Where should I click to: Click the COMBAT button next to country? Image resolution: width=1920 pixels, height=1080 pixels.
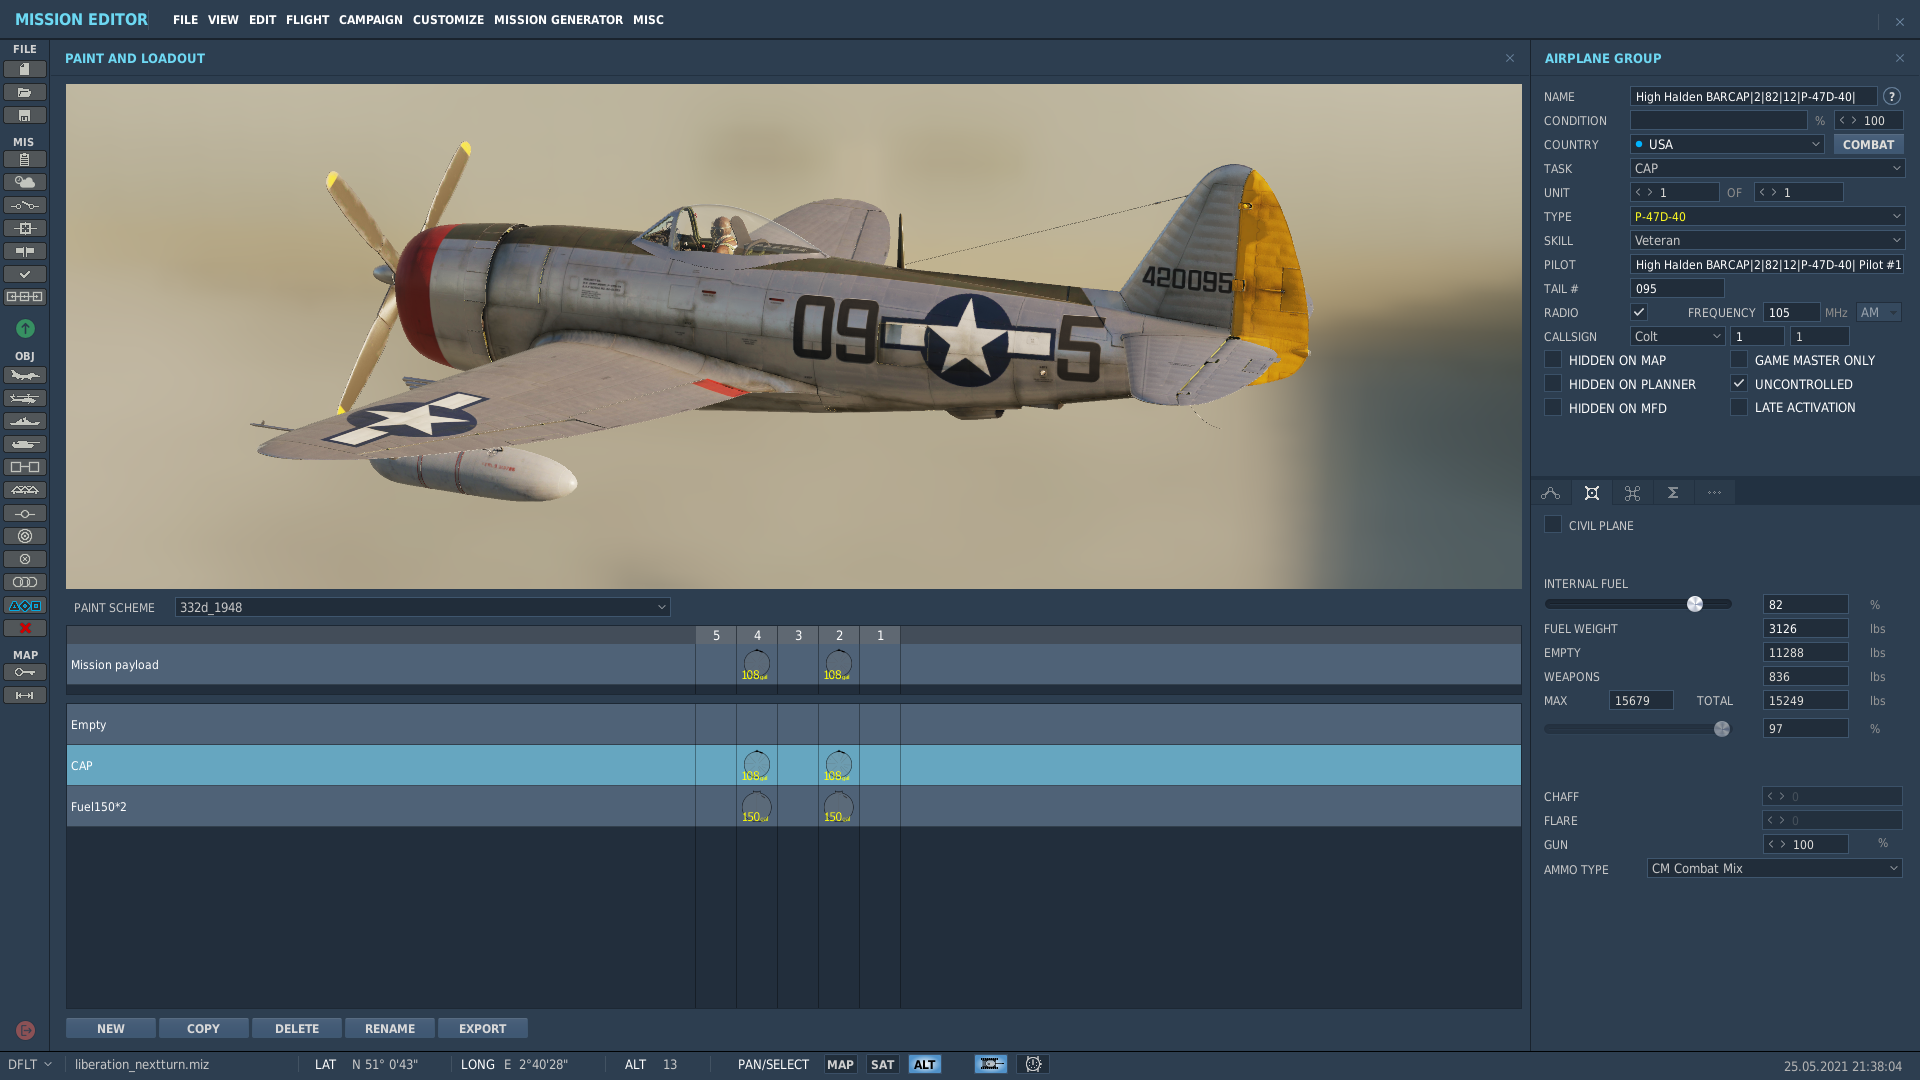1868,144
